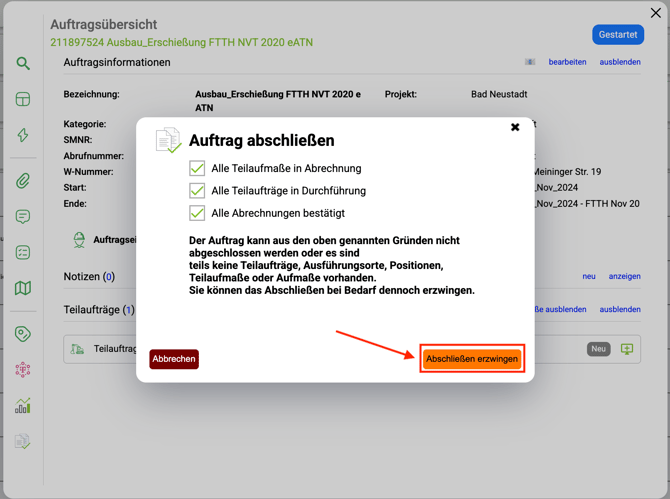Open the layout panel icon in sidebar
Screen dimensions: 670x499
[x=23, y=99]
